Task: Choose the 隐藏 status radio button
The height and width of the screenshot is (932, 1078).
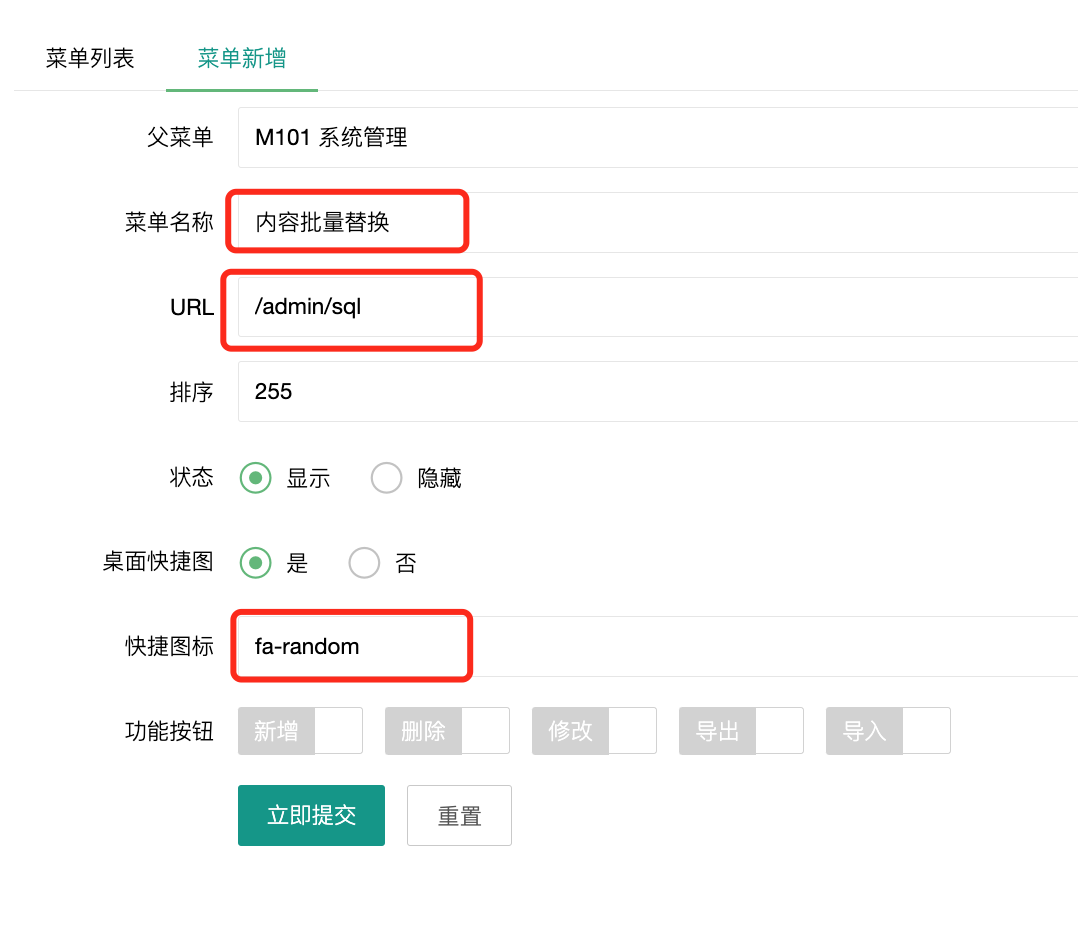Action: click(386, 478)
